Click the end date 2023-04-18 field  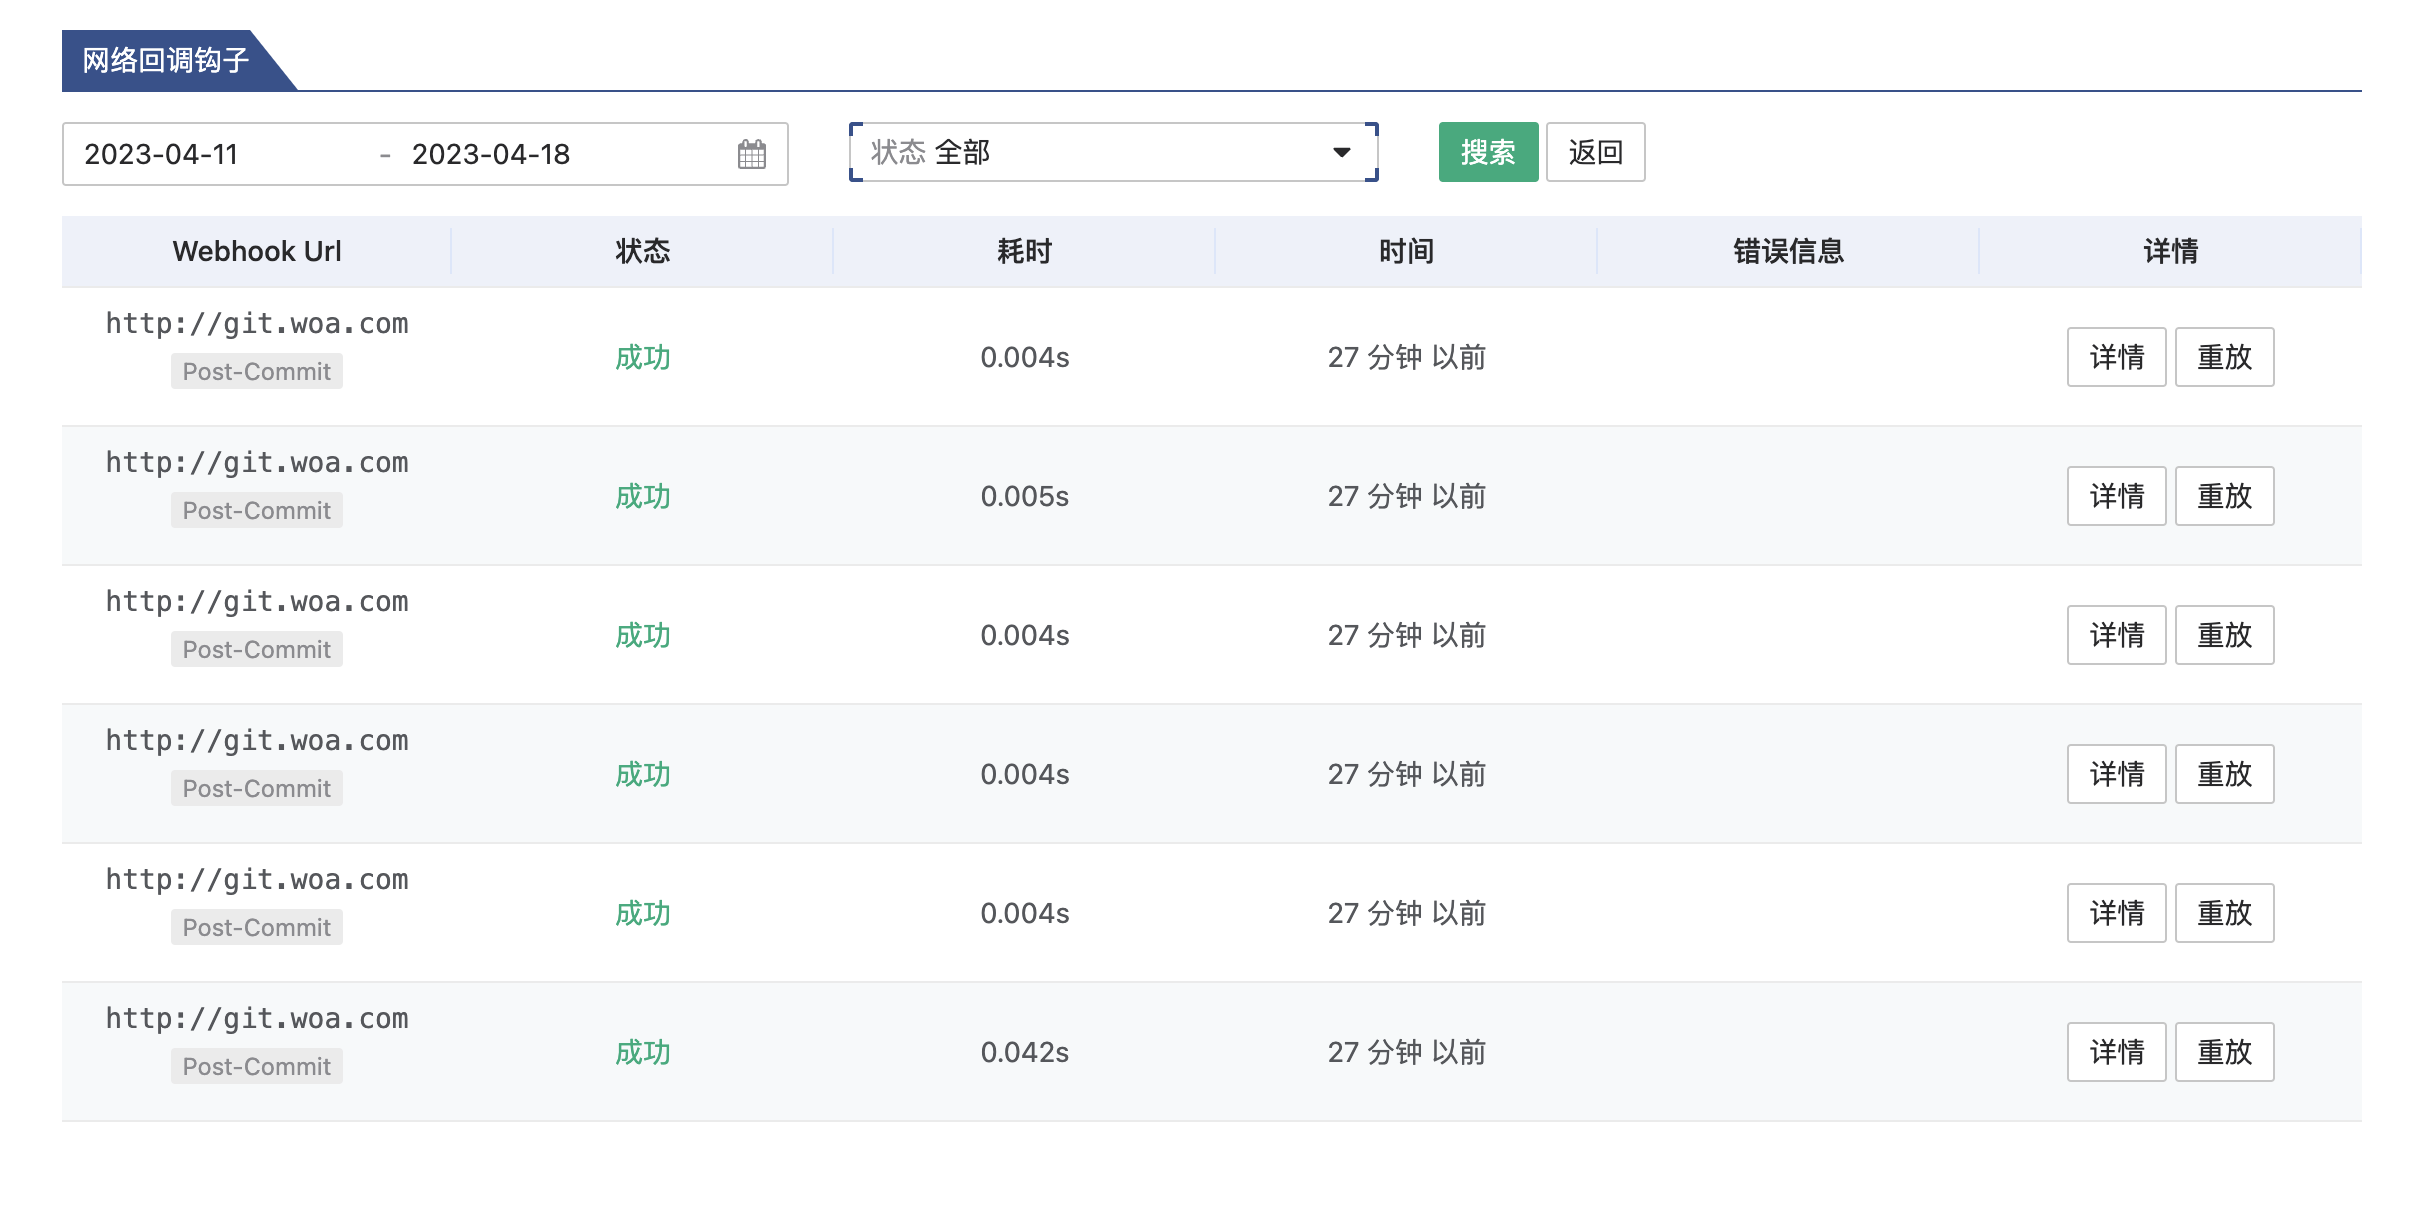pos(490,154)
